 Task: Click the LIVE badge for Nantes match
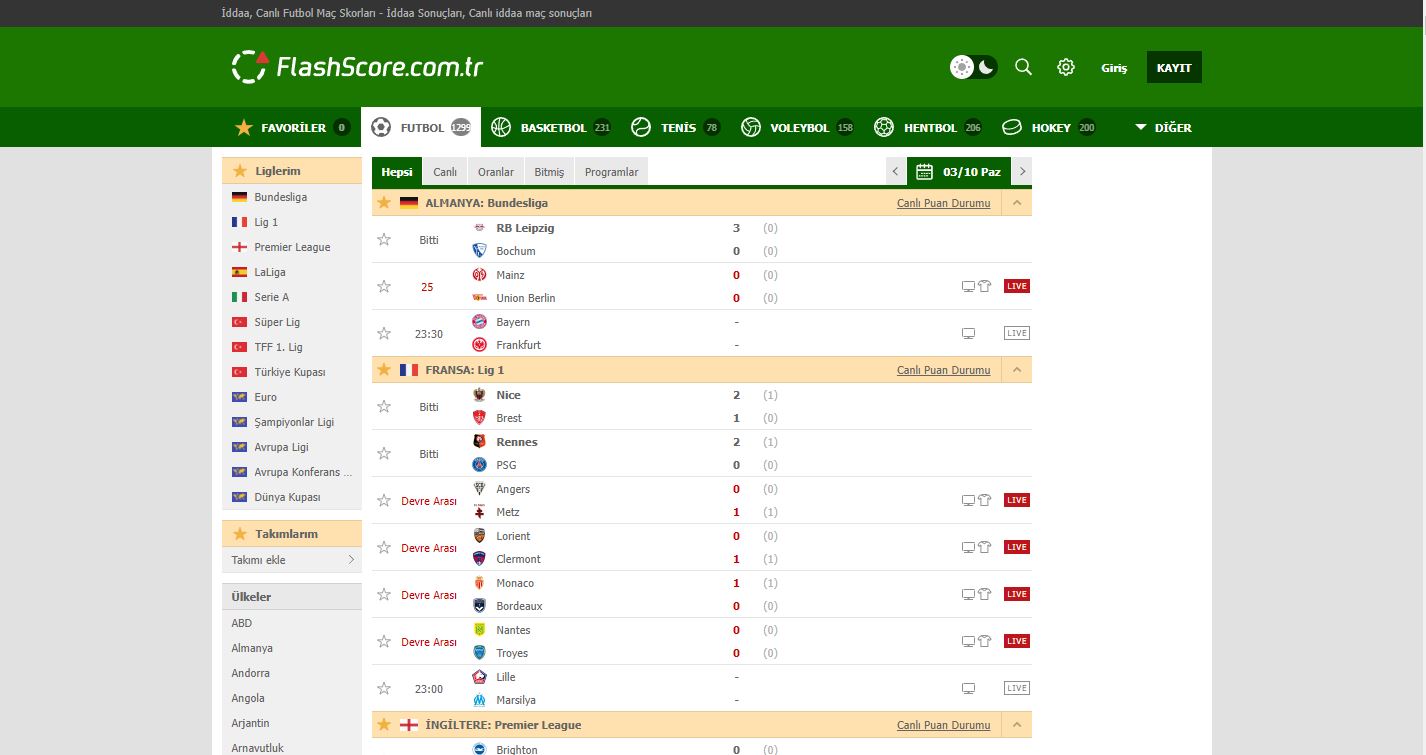point(1017,641)
